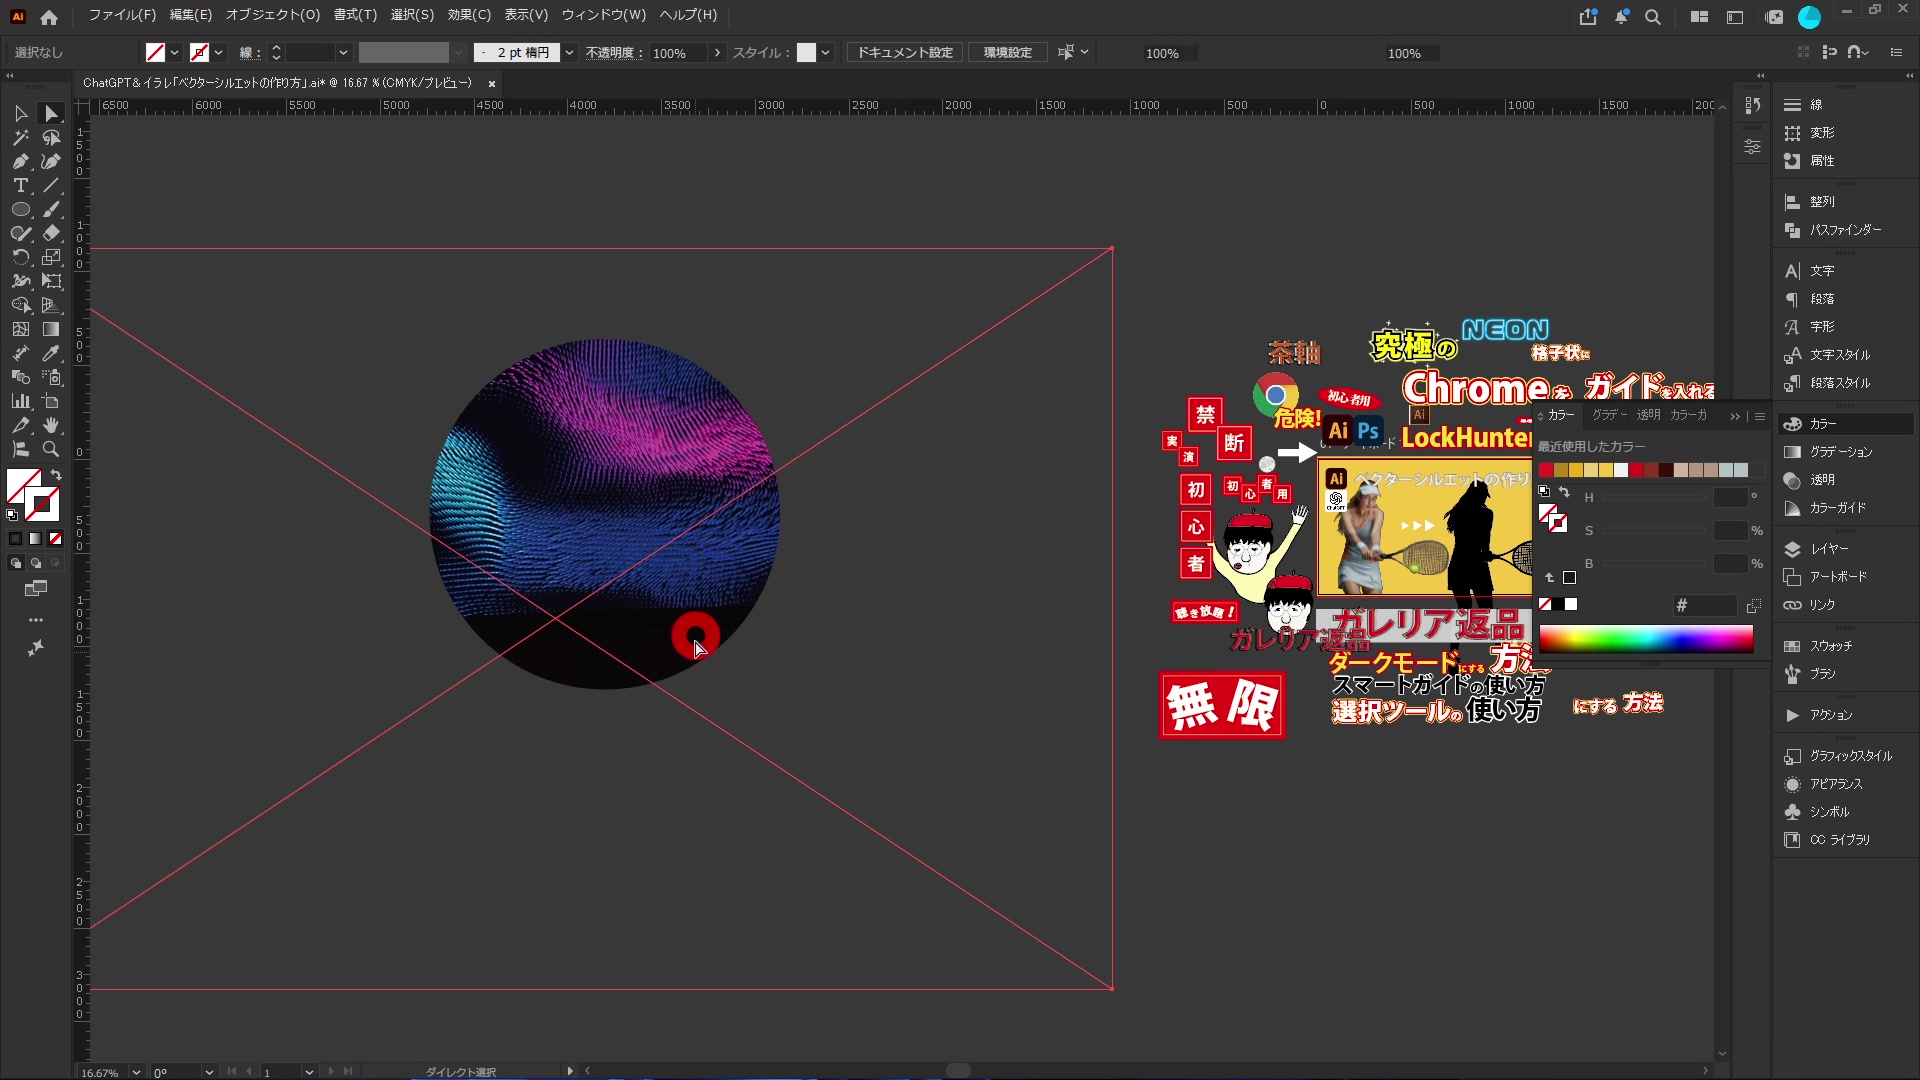Open the stroke color dropdown in control bar
Screen dimensions: 1920x1080
click(219, 53)
